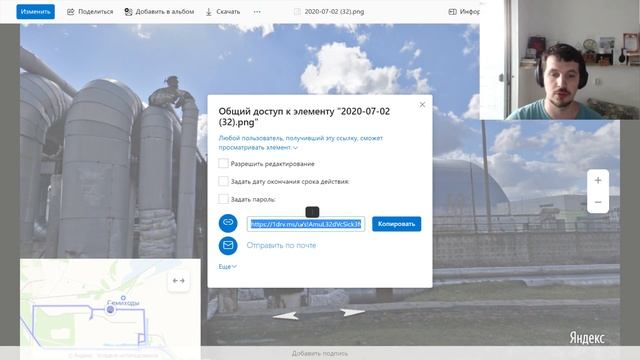Move panorama along the left arrow
Screen dimensions: 640x360
(x=285, y=316)
